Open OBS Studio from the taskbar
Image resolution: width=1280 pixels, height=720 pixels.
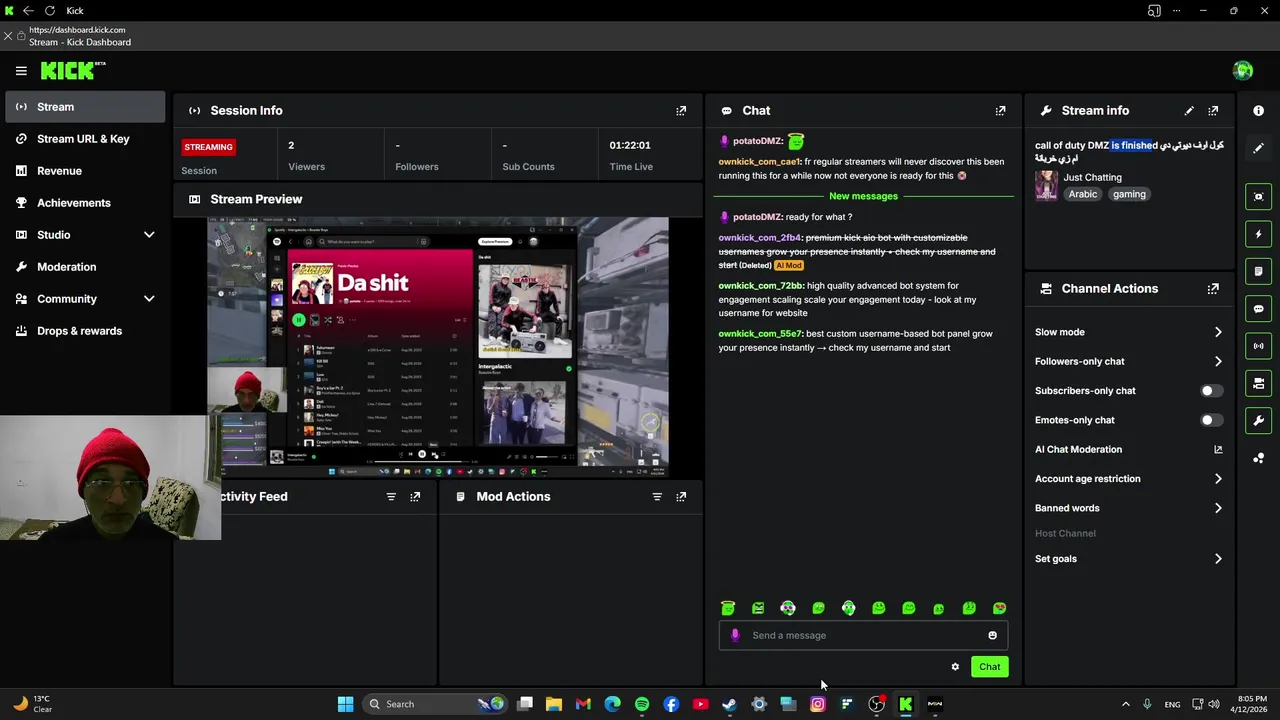876,704
